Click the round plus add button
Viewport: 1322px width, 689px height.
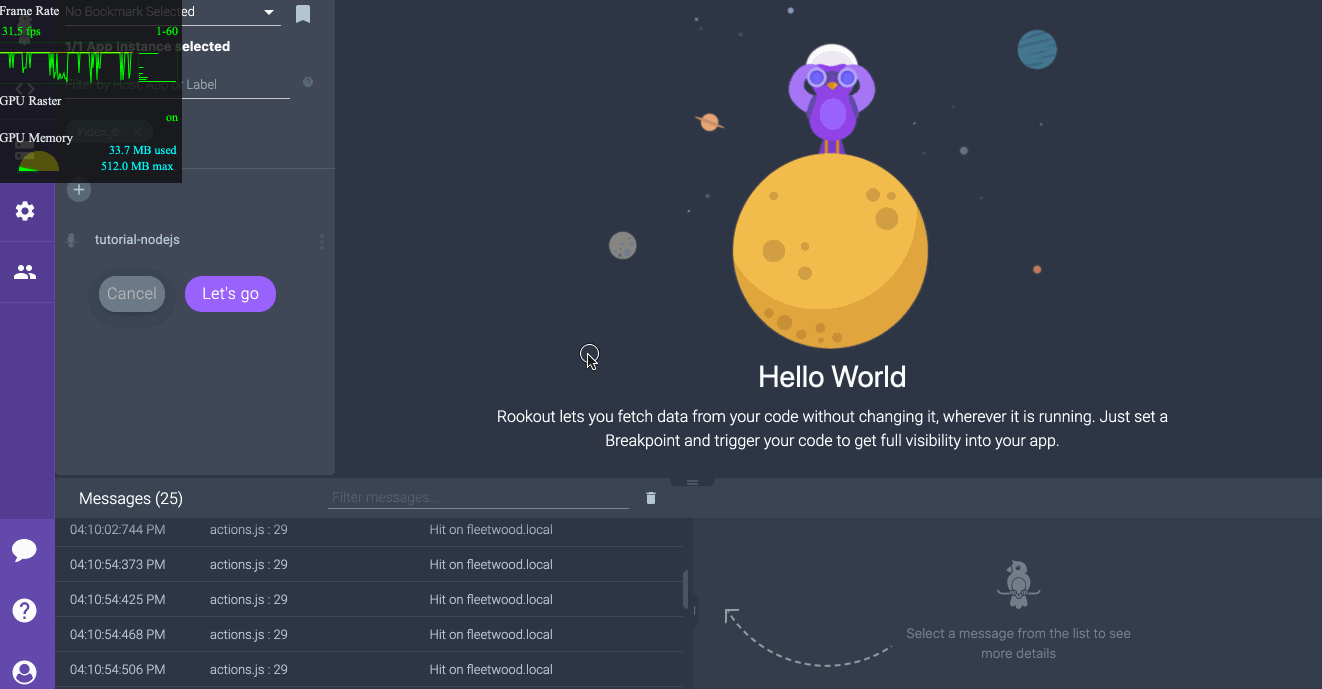79,189
